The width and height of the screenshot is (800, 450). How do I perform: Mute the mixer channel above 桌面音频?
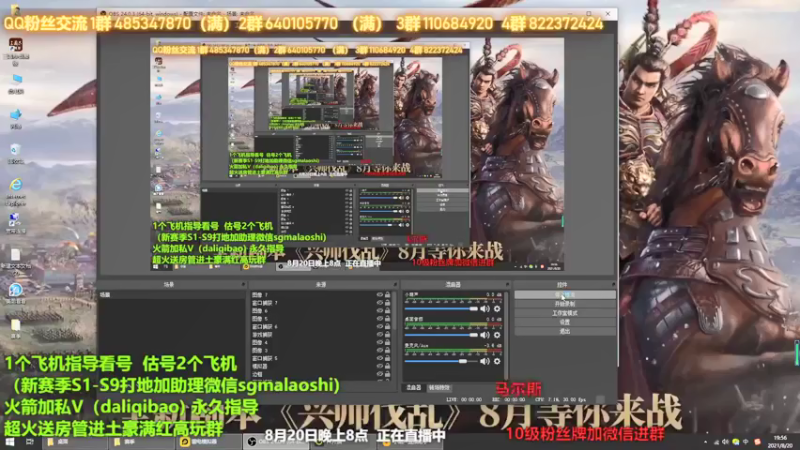(485, 309)
